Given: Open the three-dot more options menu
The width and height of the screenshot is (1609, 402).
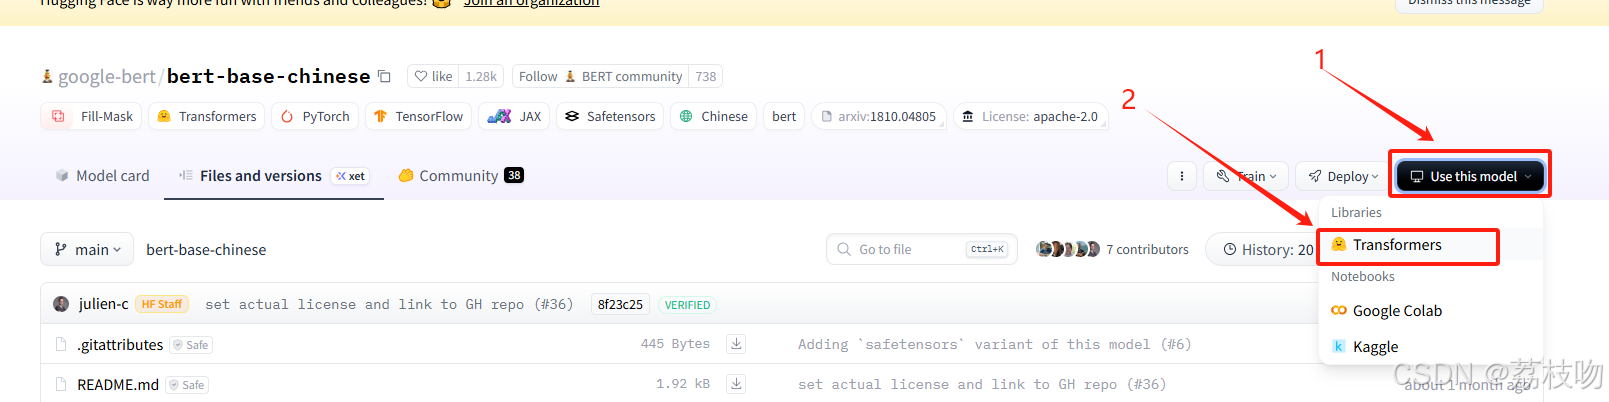Looking at the screenshot, I should click(x=1182, y=176).
